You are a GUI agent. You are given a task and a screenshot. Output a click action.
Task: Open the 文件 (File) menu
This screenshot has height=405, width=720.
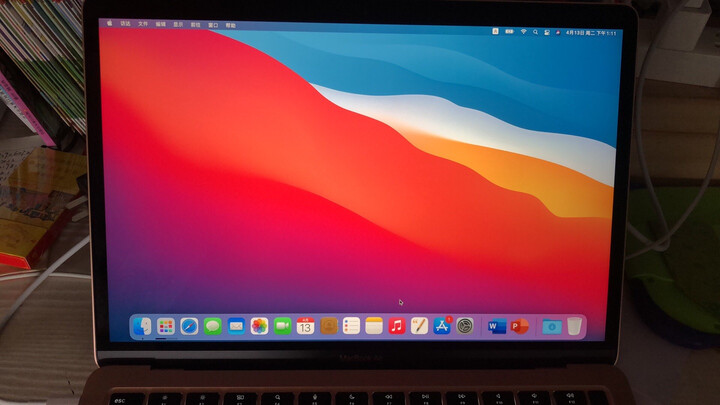(x=143, y=24)
